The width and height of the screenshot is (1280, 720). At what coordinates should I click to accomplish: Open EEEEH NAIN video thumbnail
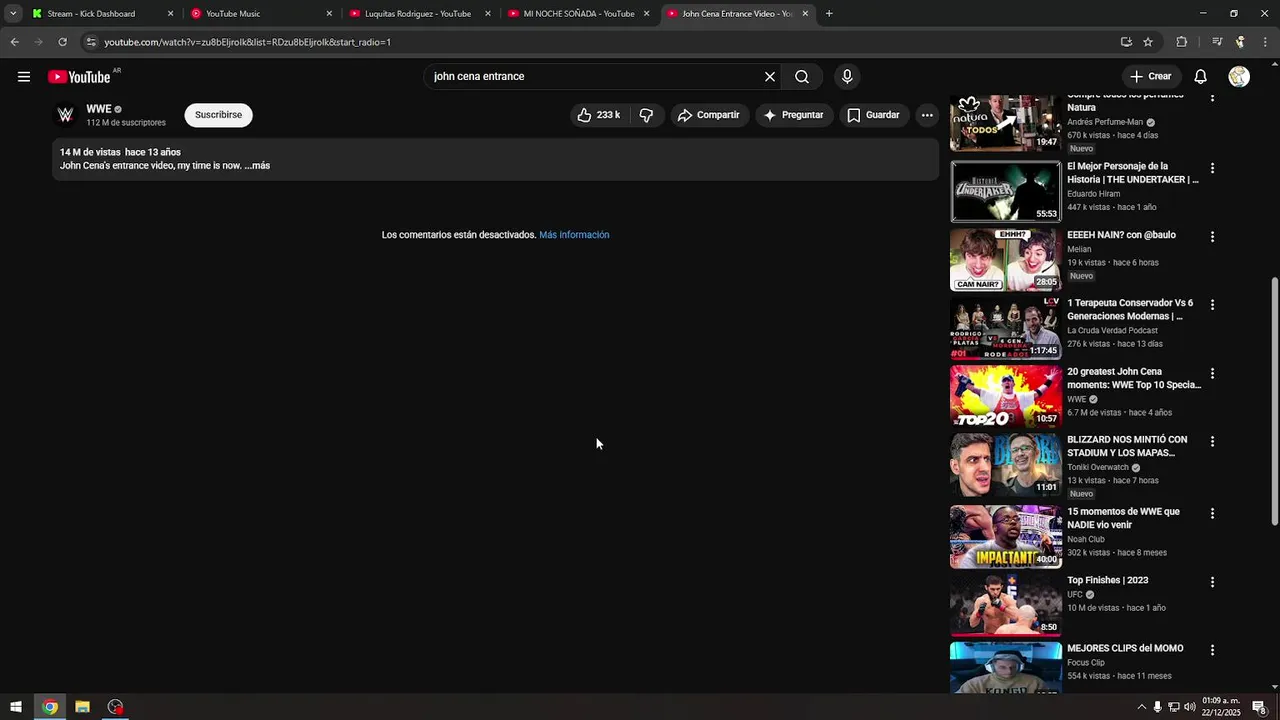click(1005, 259)
